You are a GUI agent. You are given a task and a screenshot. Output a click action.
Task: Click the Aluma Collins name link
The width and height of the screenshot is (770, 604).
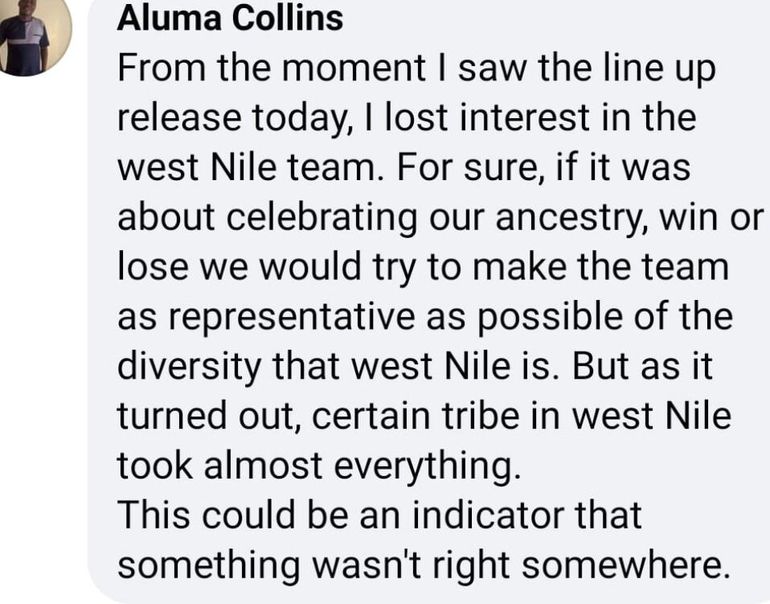point(230,19)
